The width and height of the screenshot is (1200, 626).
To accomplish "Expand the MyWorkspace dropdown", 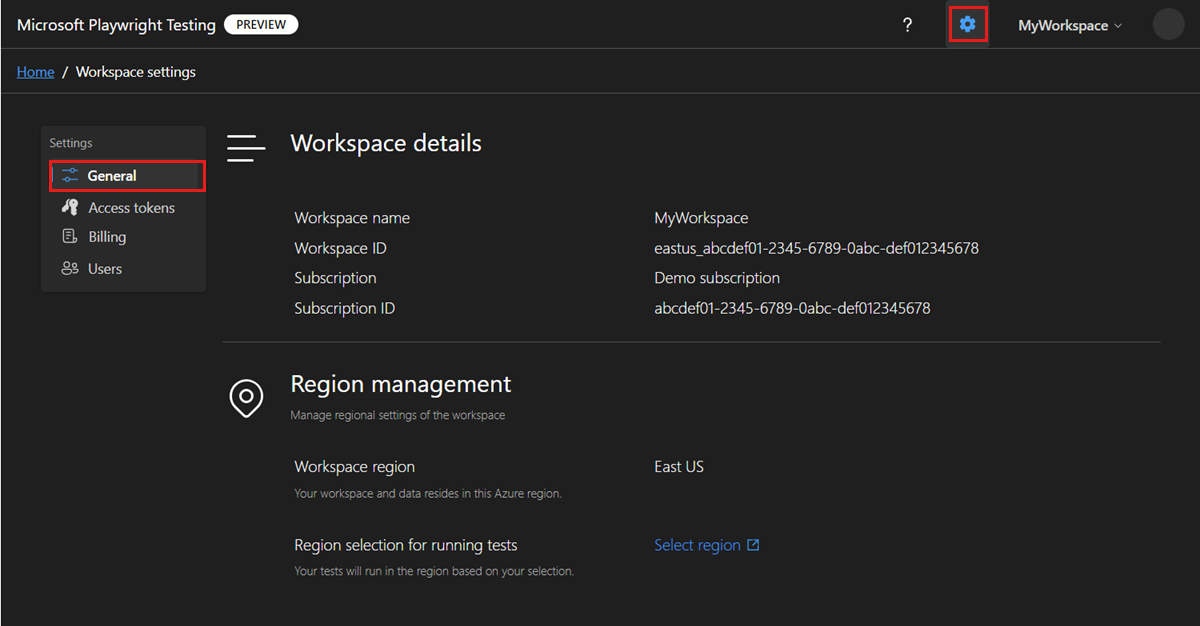I will [1070, 26].
